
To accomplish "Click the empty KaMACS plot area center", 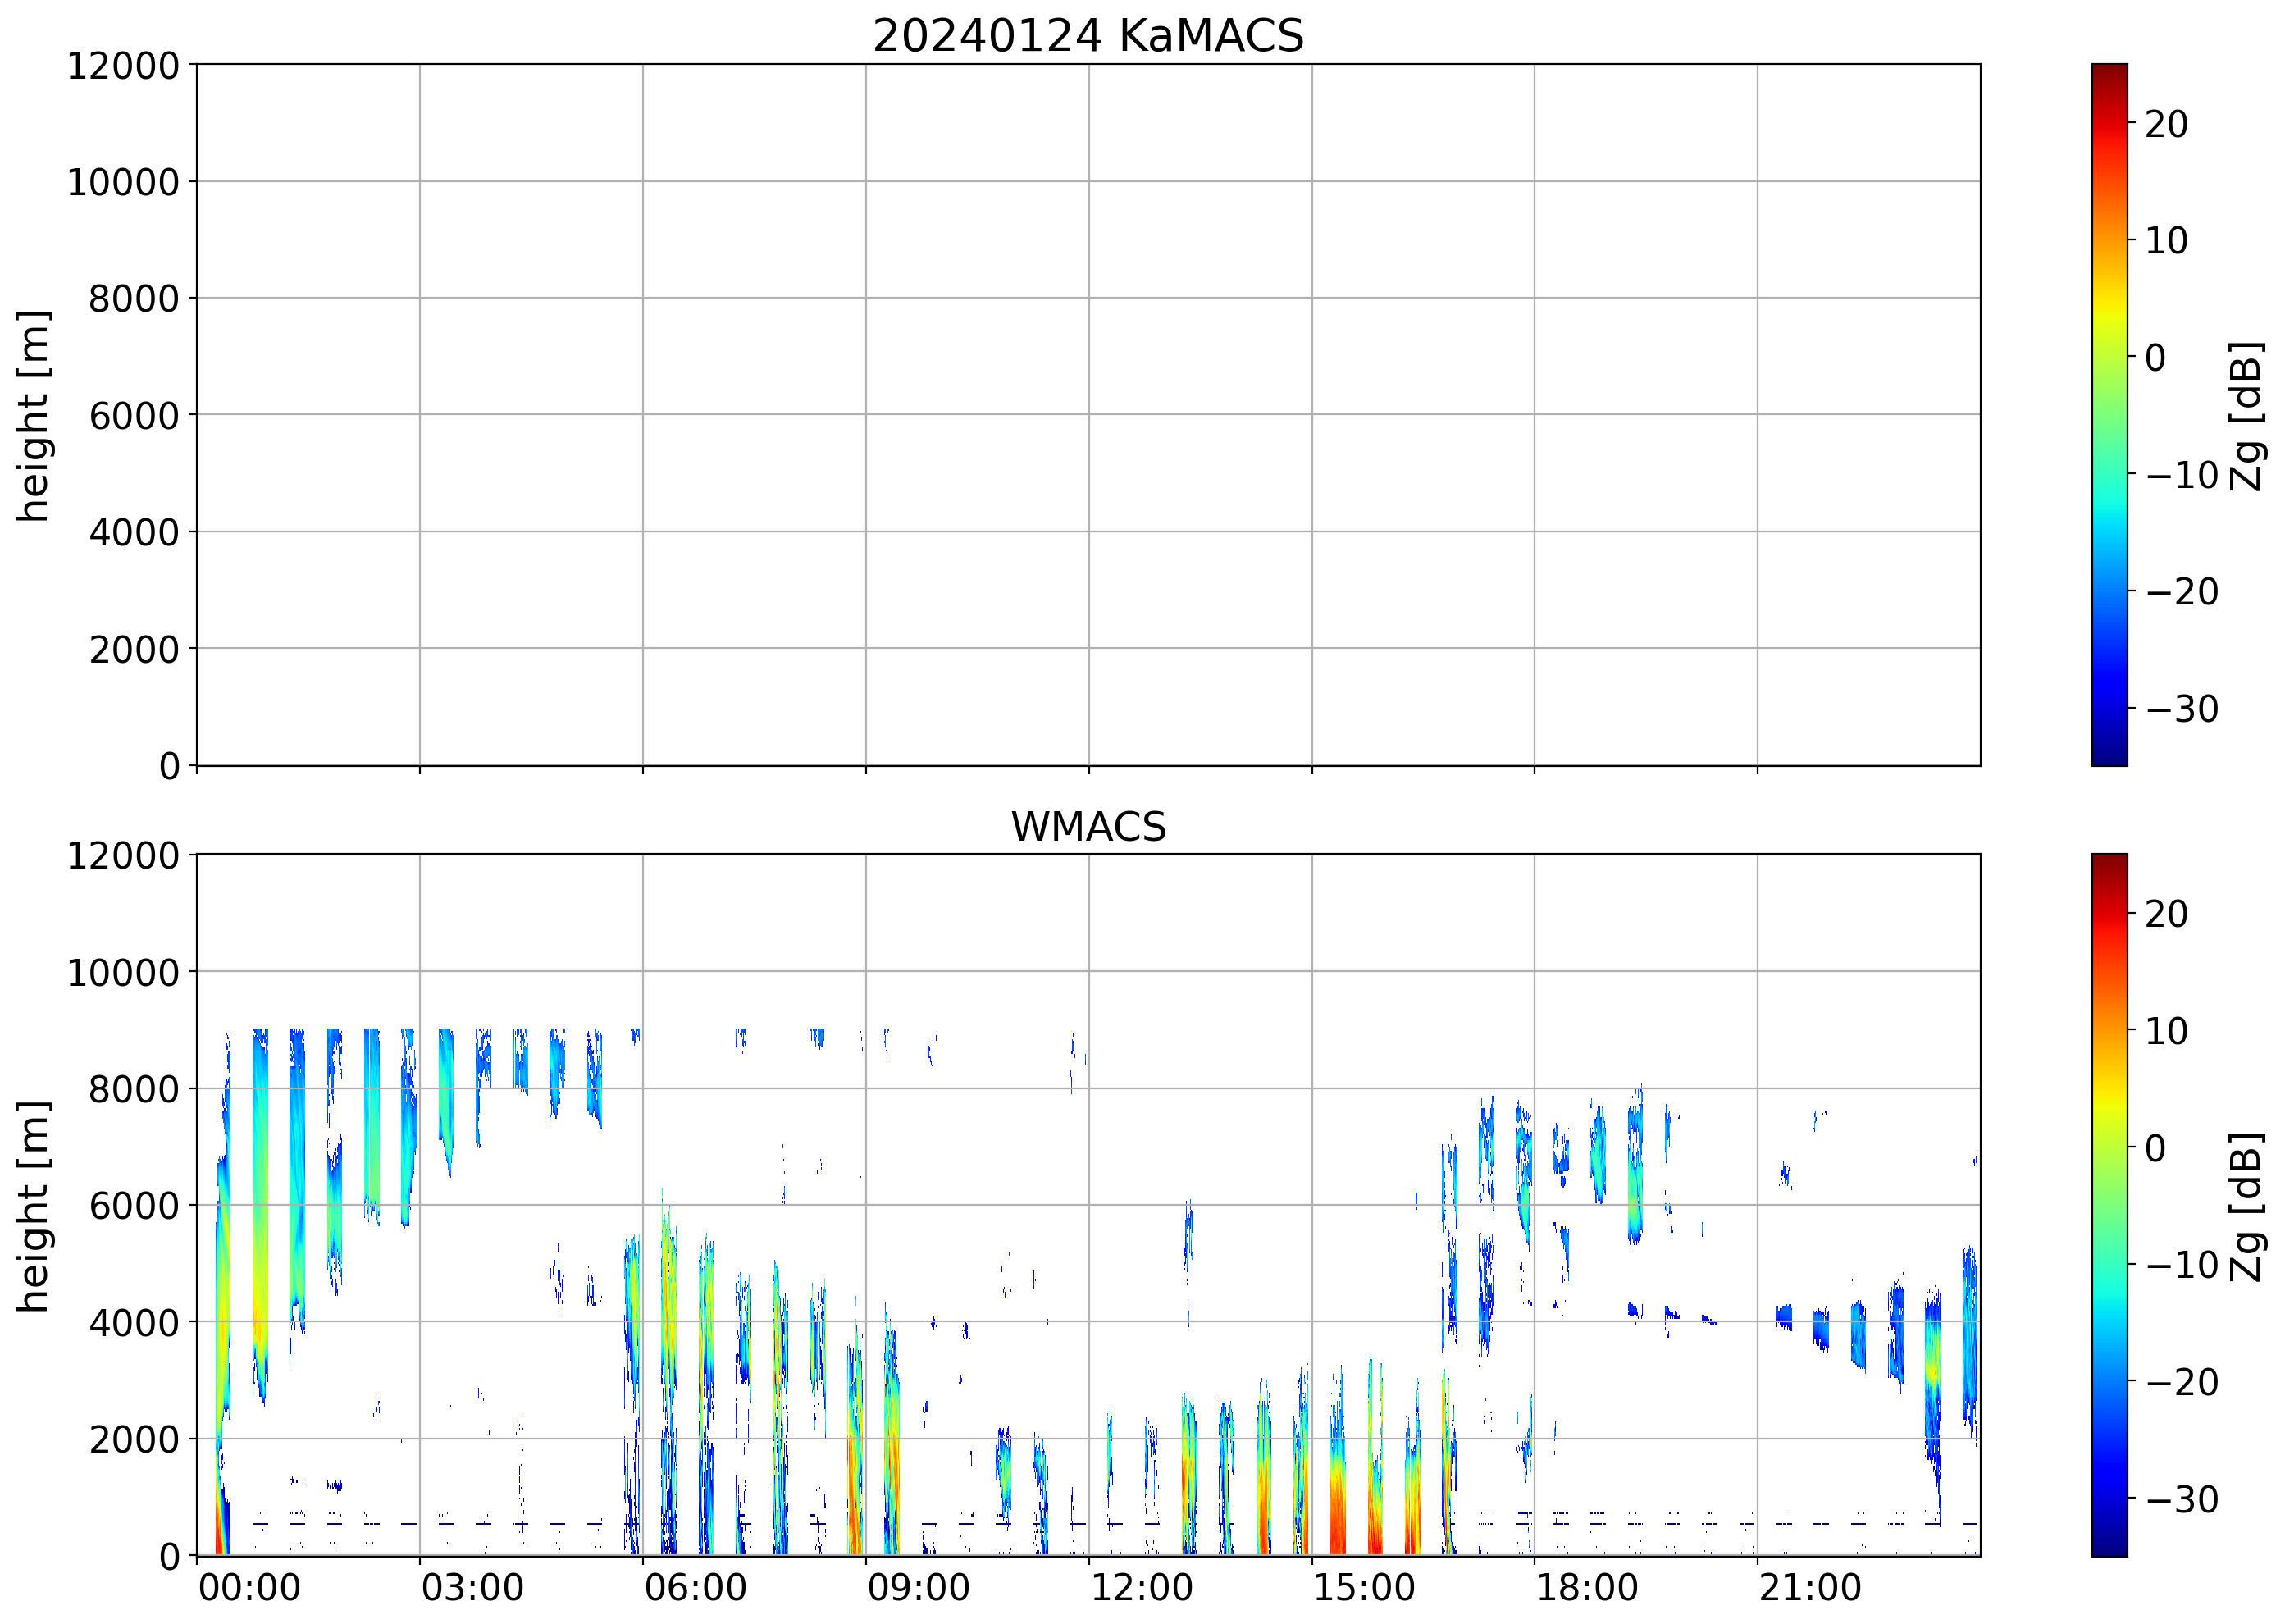I will (x=1088, y=415).
